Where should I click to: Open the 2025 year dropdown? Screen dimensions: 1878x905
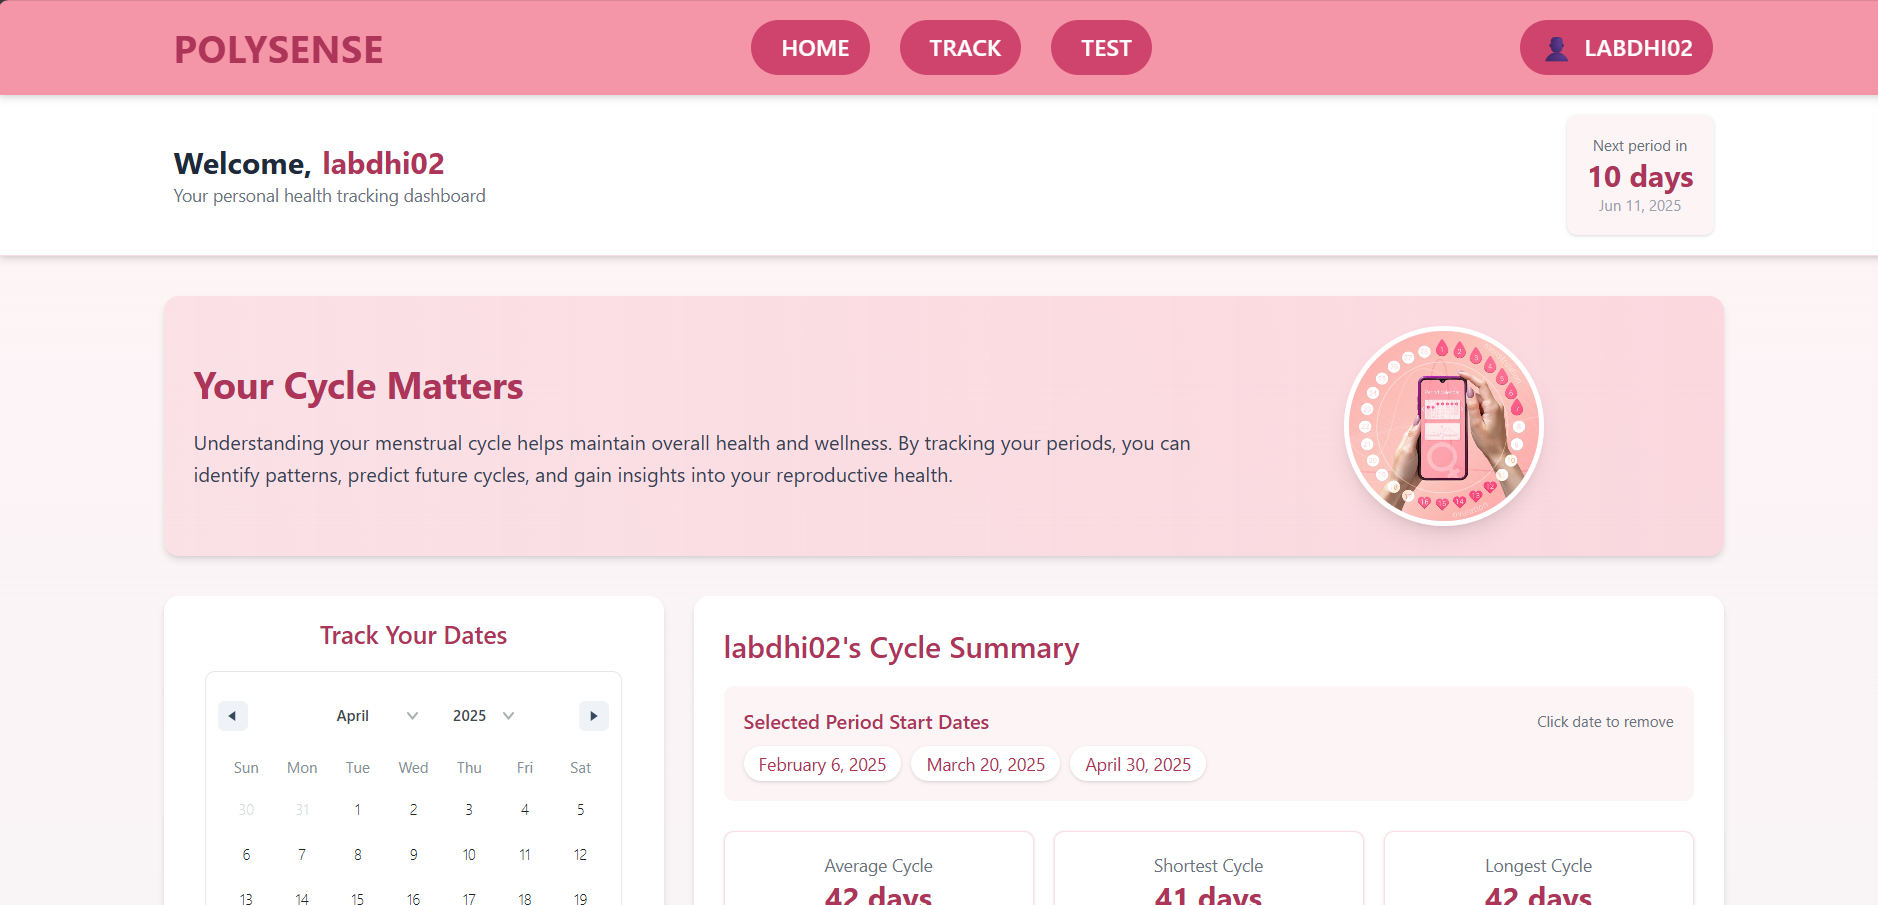[483, 716]
